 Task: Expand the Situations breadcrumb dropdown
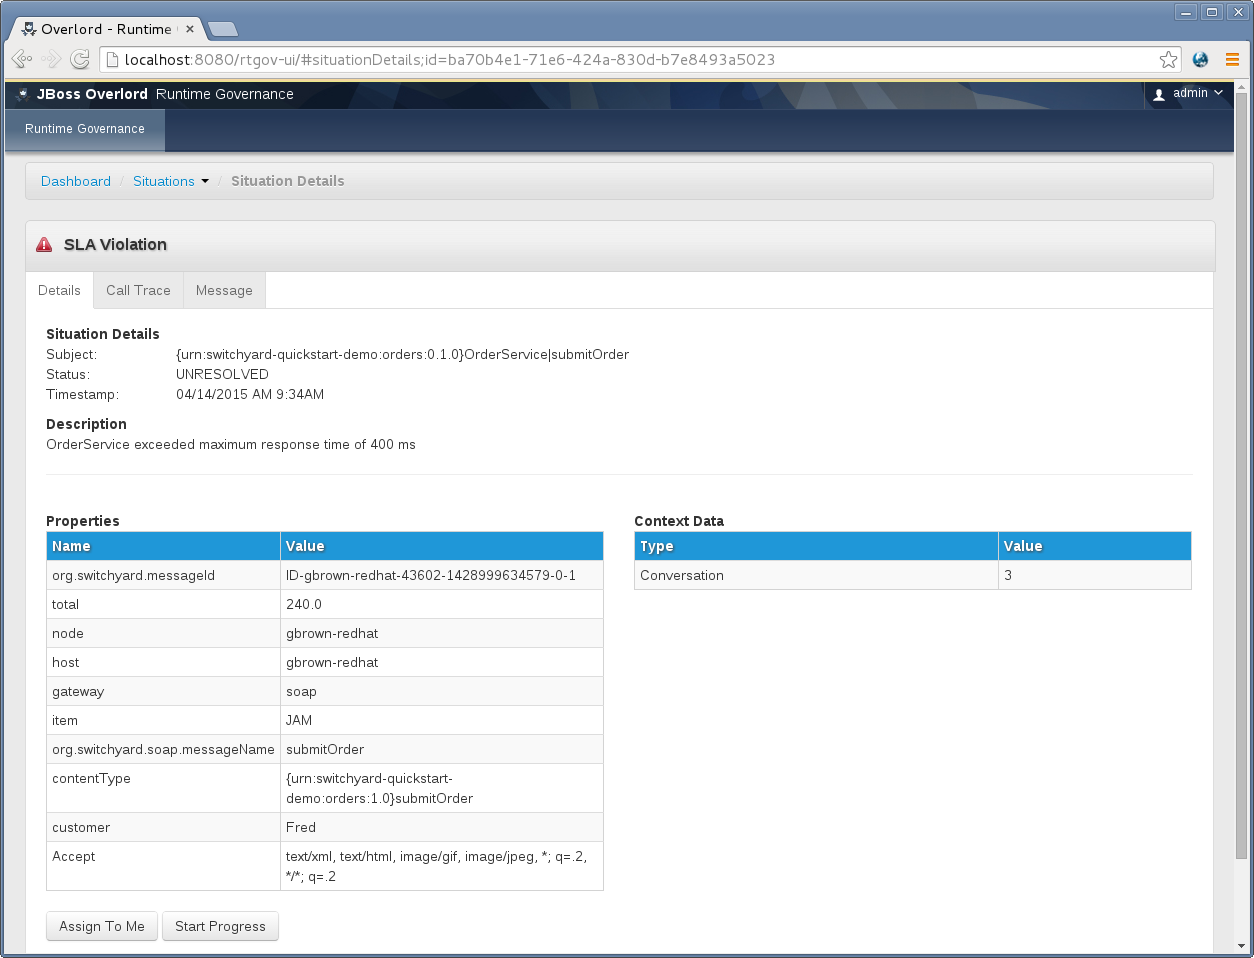[205, 181]
